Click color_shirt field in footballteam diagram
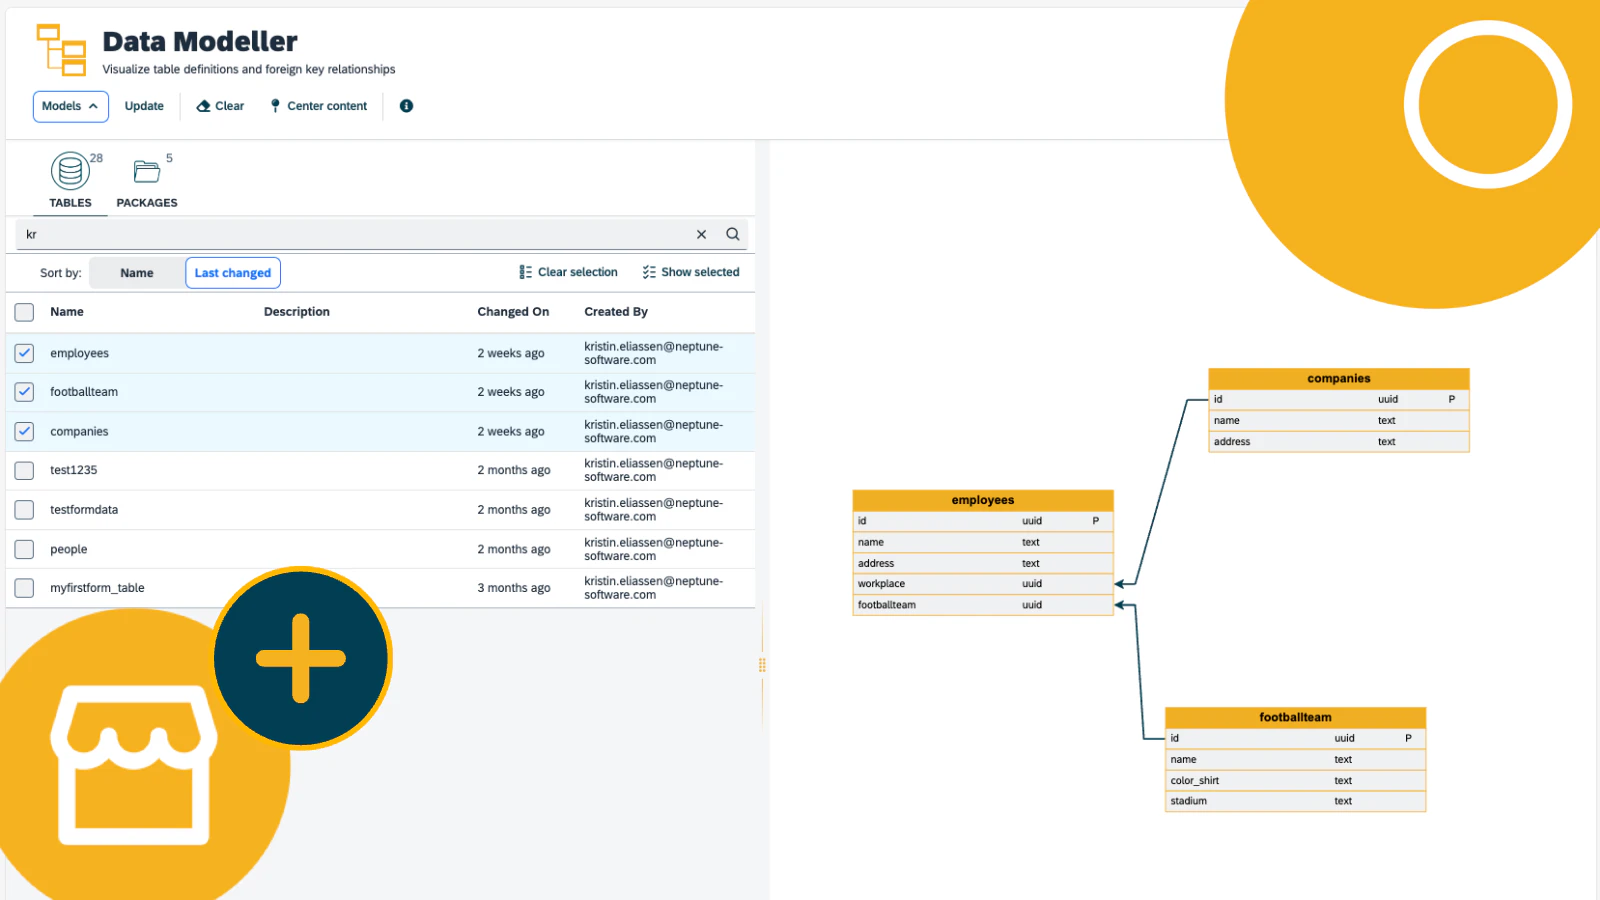1600x900 pixels. (x=1195, y=781)
